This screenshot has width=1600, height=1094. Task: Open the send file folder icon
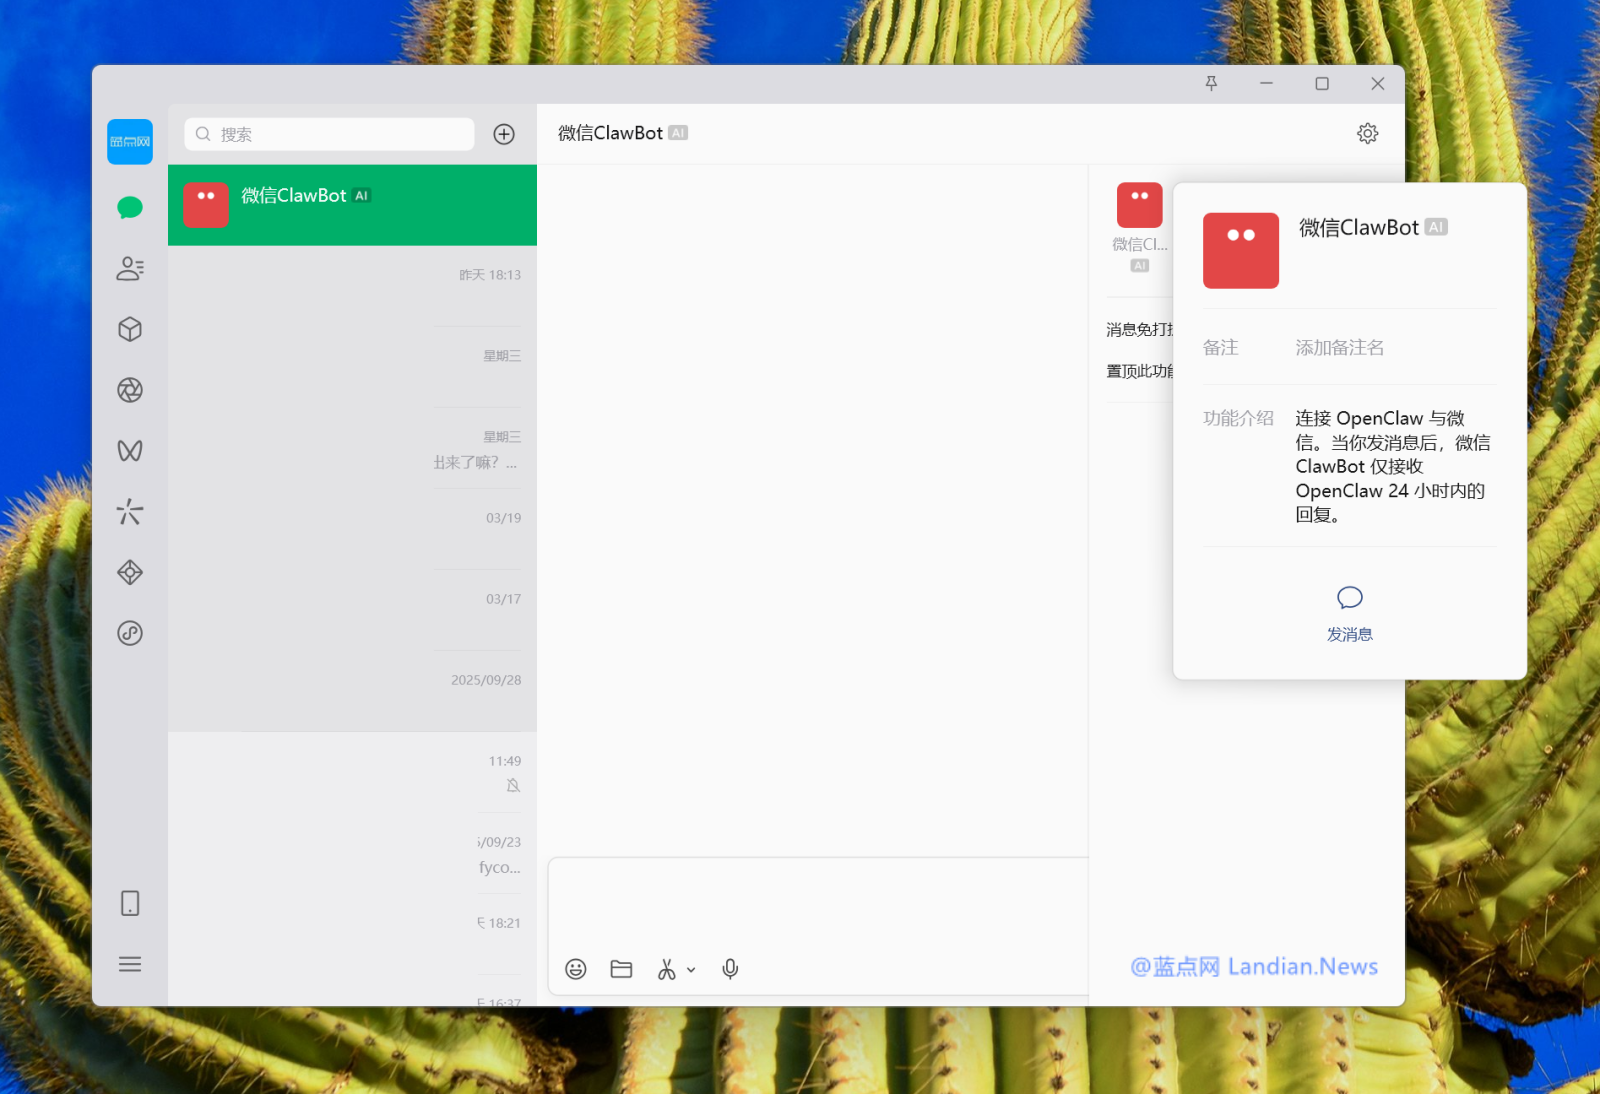click(x=621, y=969)
